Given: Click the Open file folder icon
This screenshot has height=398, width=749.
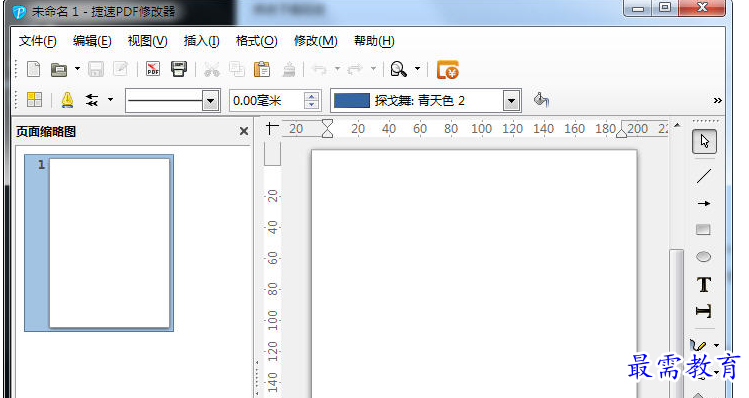Looking at the screenshot, I should 59,70.
